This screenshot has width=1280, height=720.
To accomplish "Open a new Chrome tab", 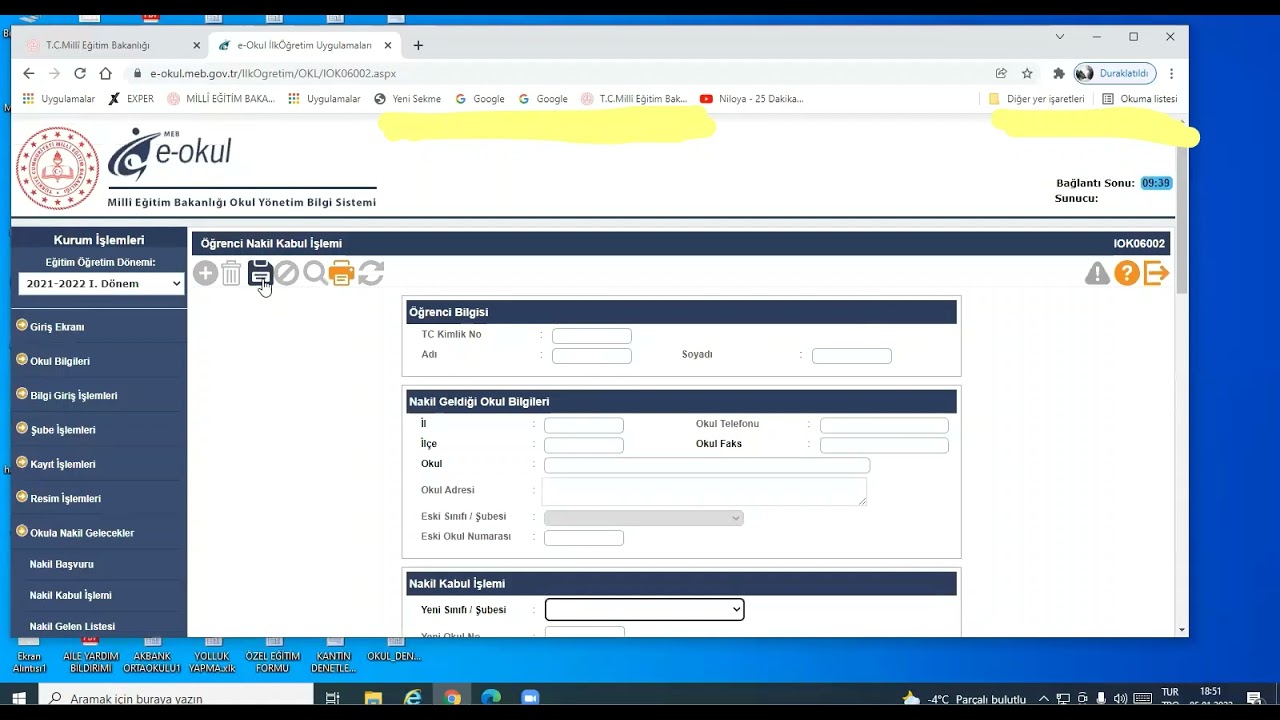I will tap(418, 45).
